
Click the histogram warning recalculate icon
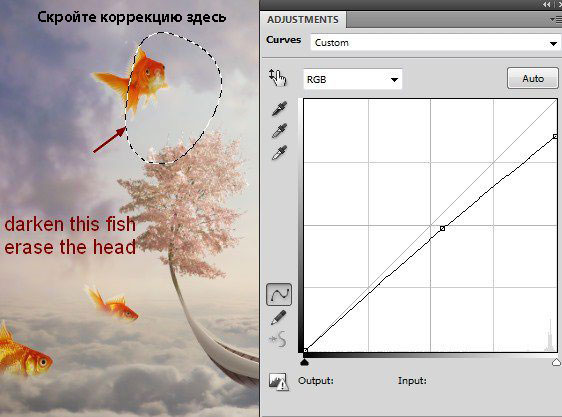(278, 382)
